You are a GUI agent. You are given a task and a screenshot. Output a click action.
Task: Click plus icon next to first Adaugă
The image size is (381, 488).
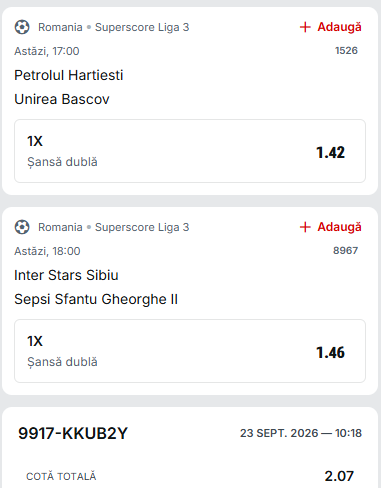click(x=305, y=27)
